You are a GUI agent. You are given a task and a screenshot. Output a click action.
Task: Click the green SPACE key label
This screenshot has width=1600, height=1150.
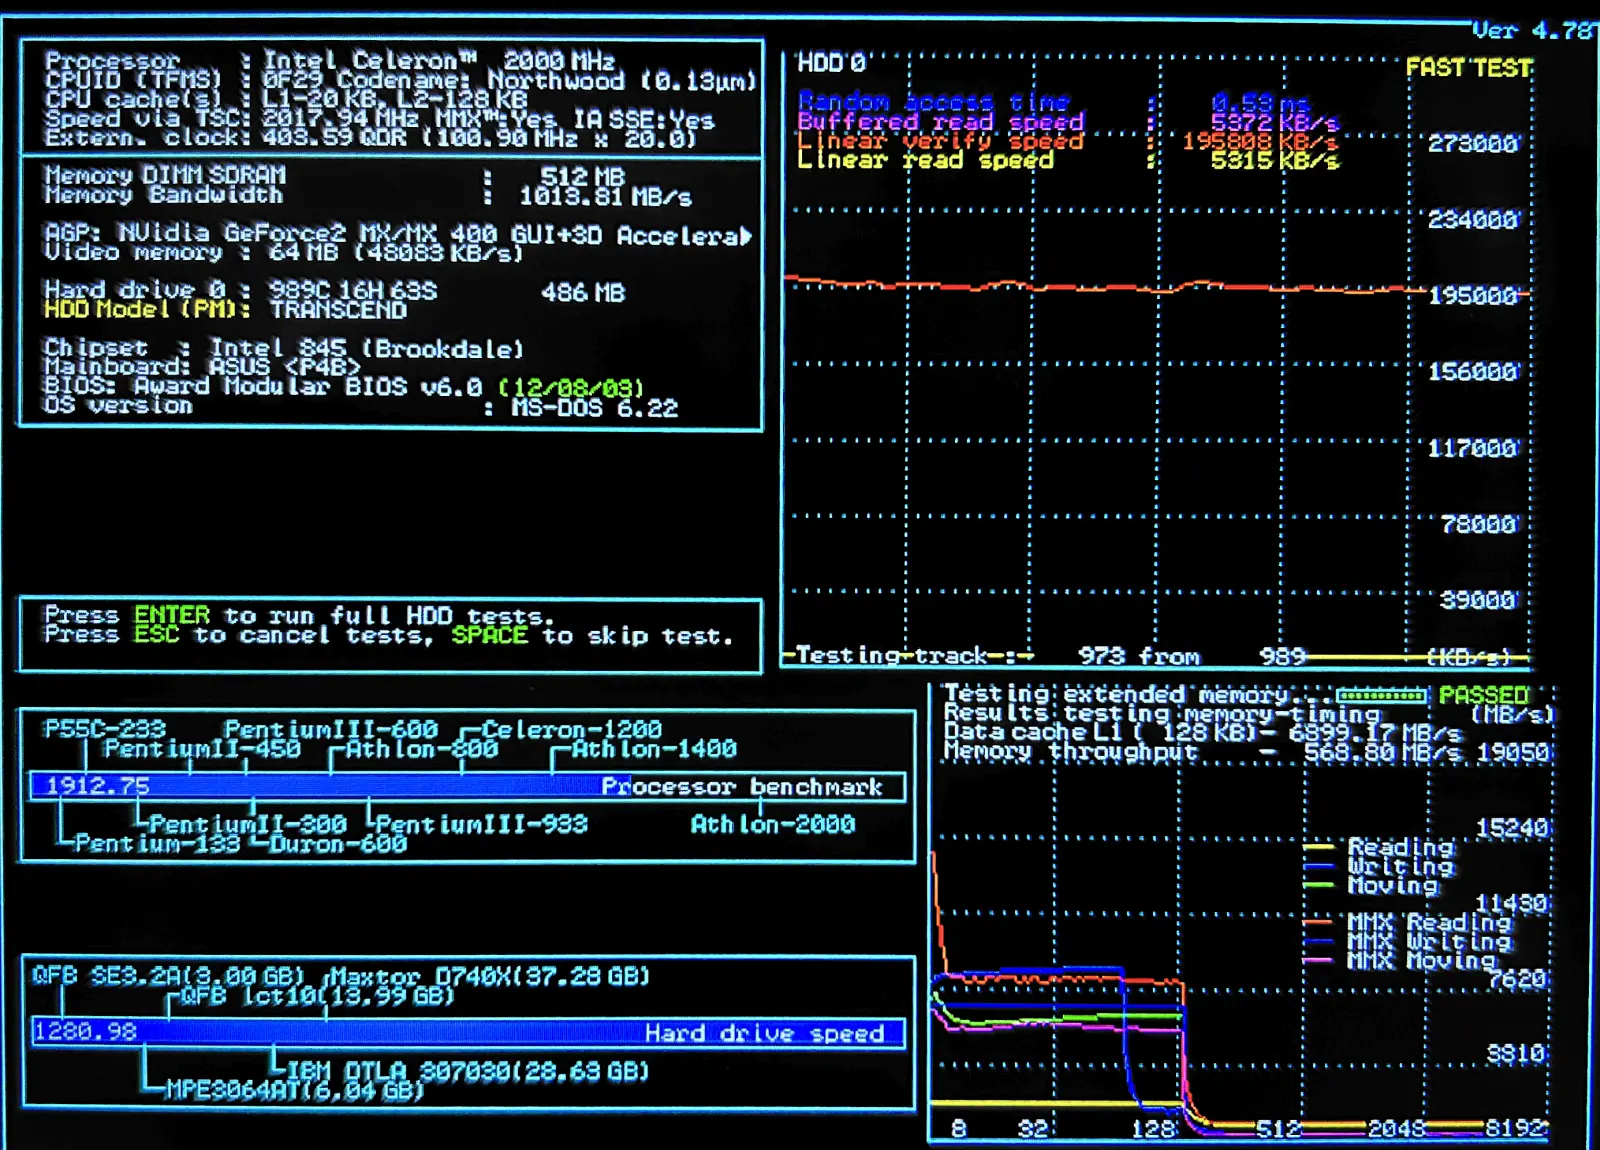tap(489, 635)
